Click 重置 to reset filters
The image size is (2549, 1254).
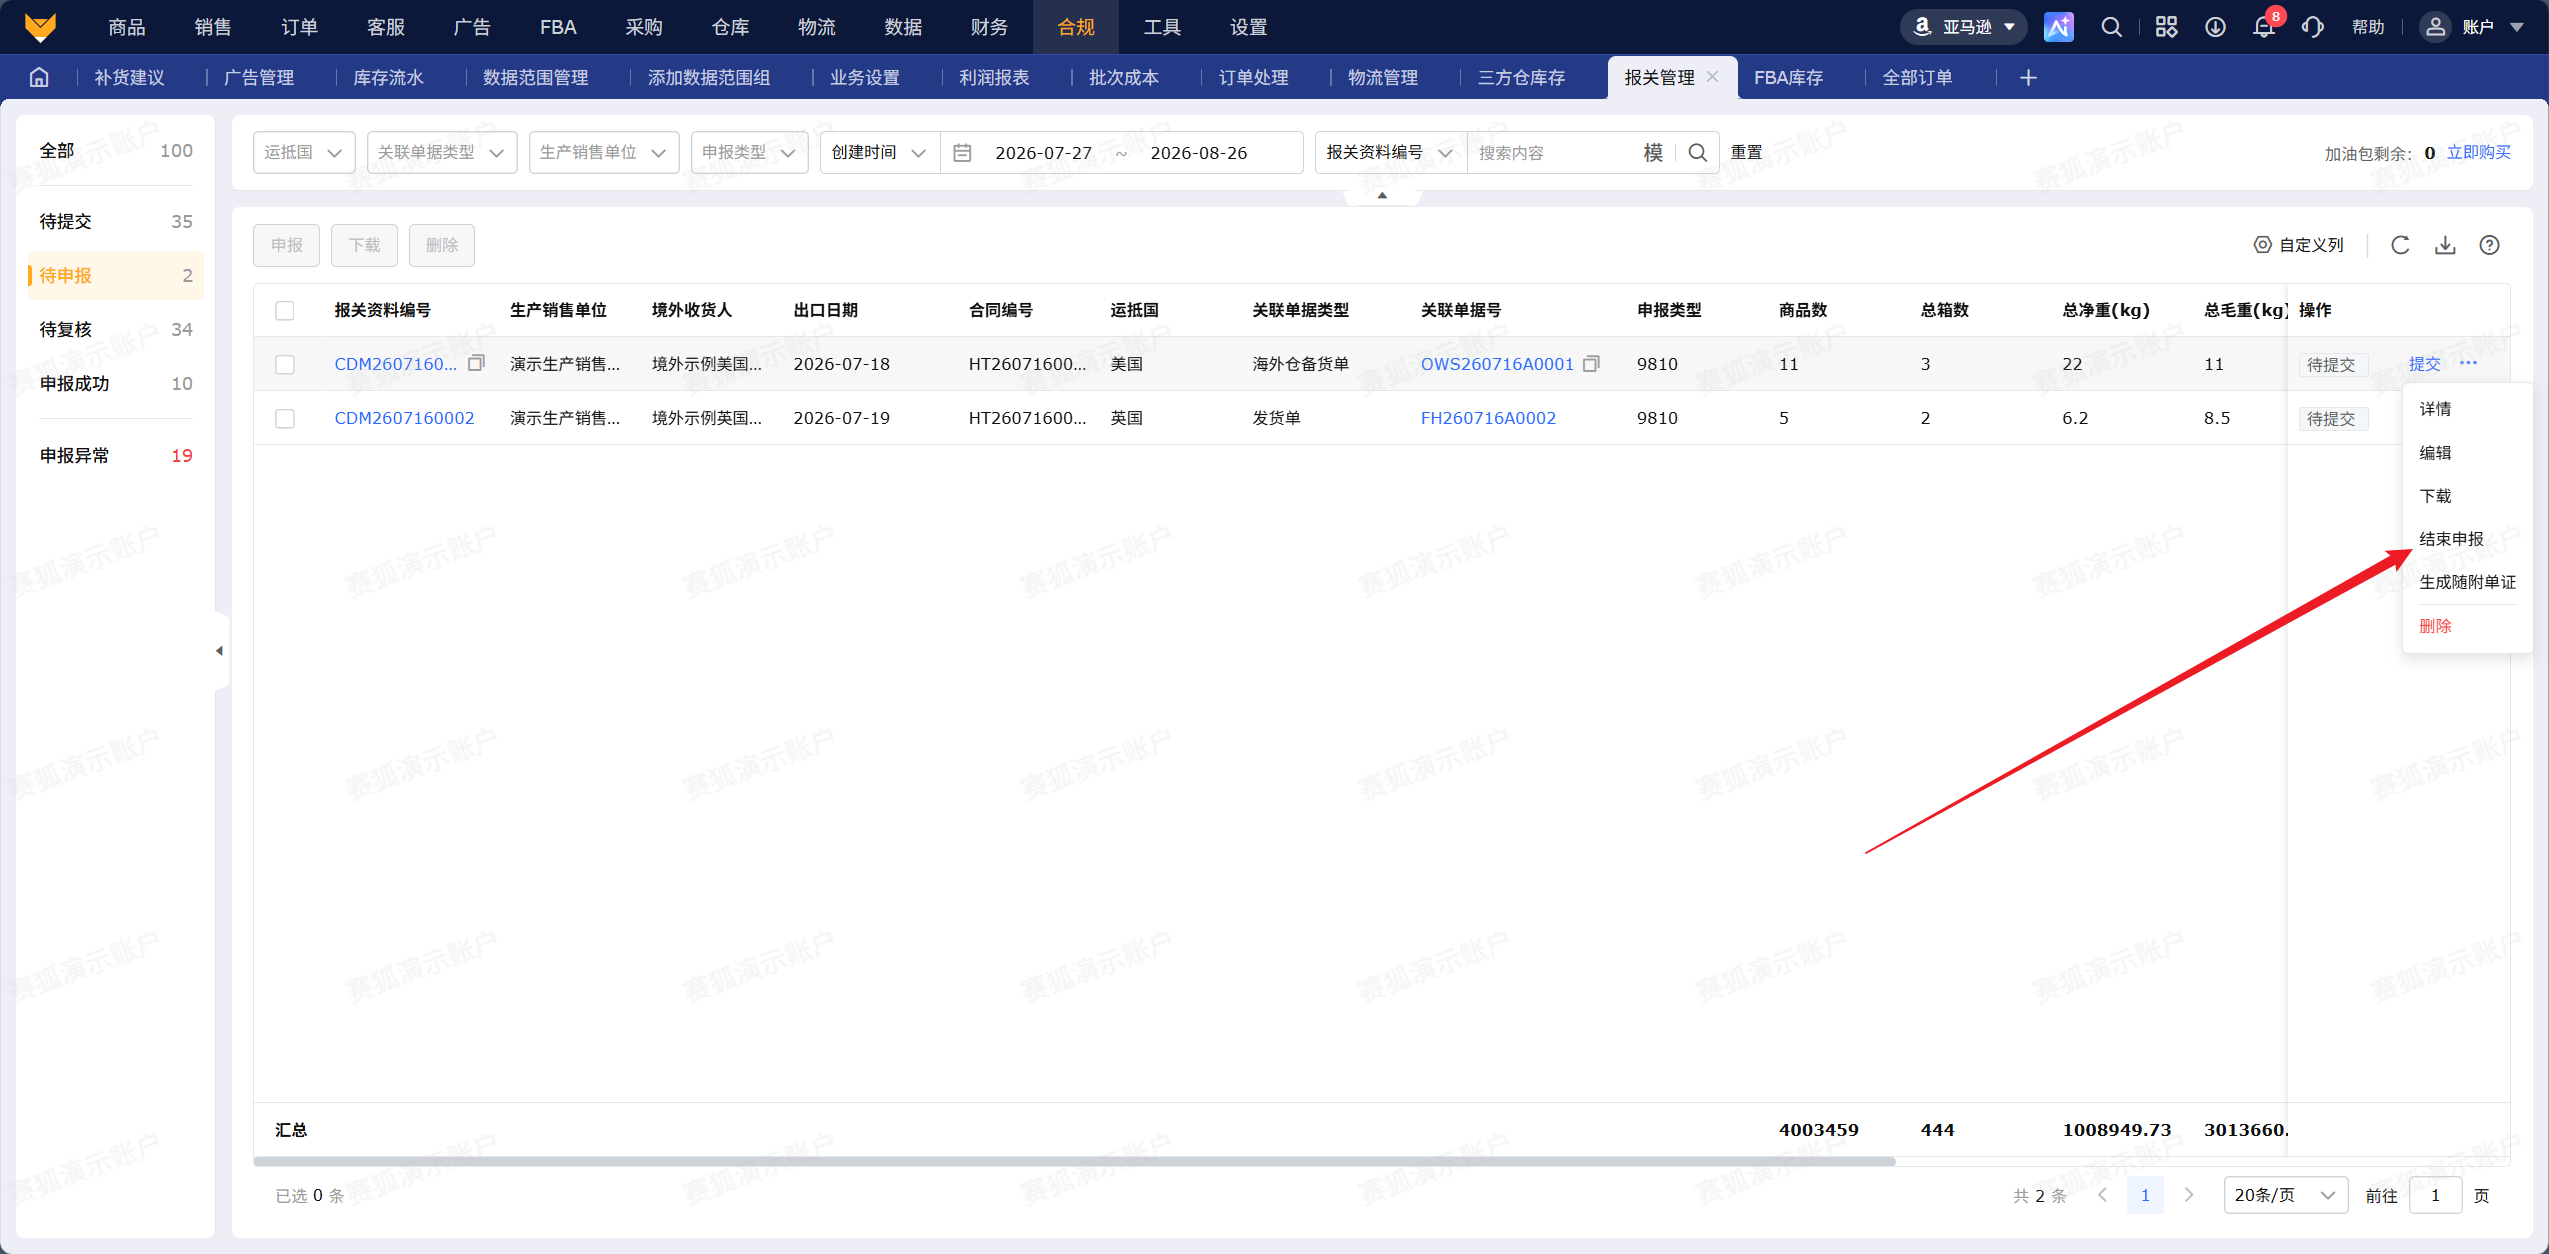[1747, 152]
